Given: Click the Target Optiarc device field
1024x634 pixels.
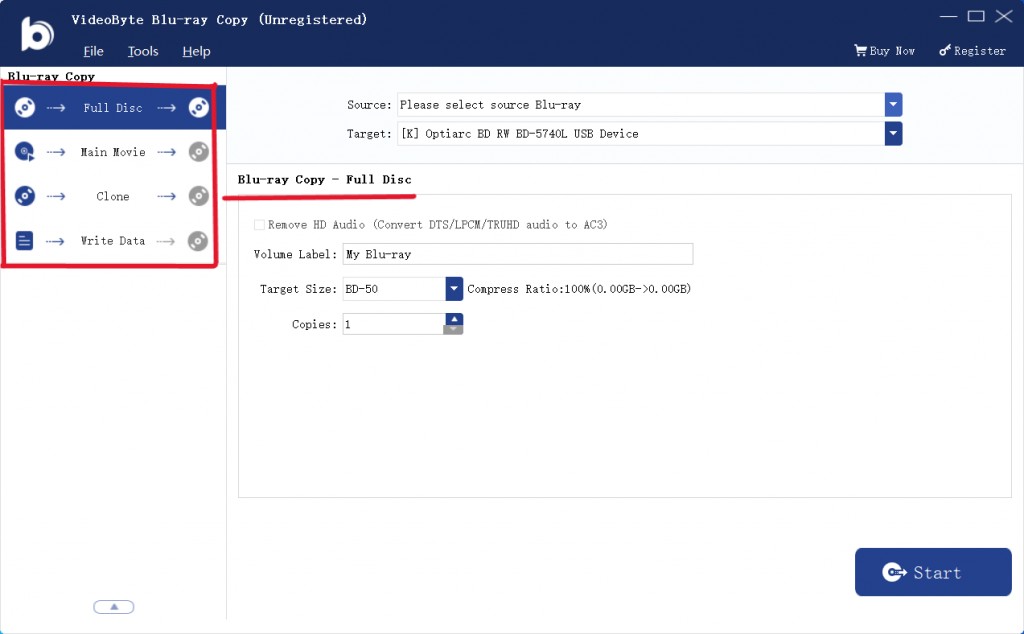Looking at the screenshot, I should pyautogui.click(x=641, y=134).
